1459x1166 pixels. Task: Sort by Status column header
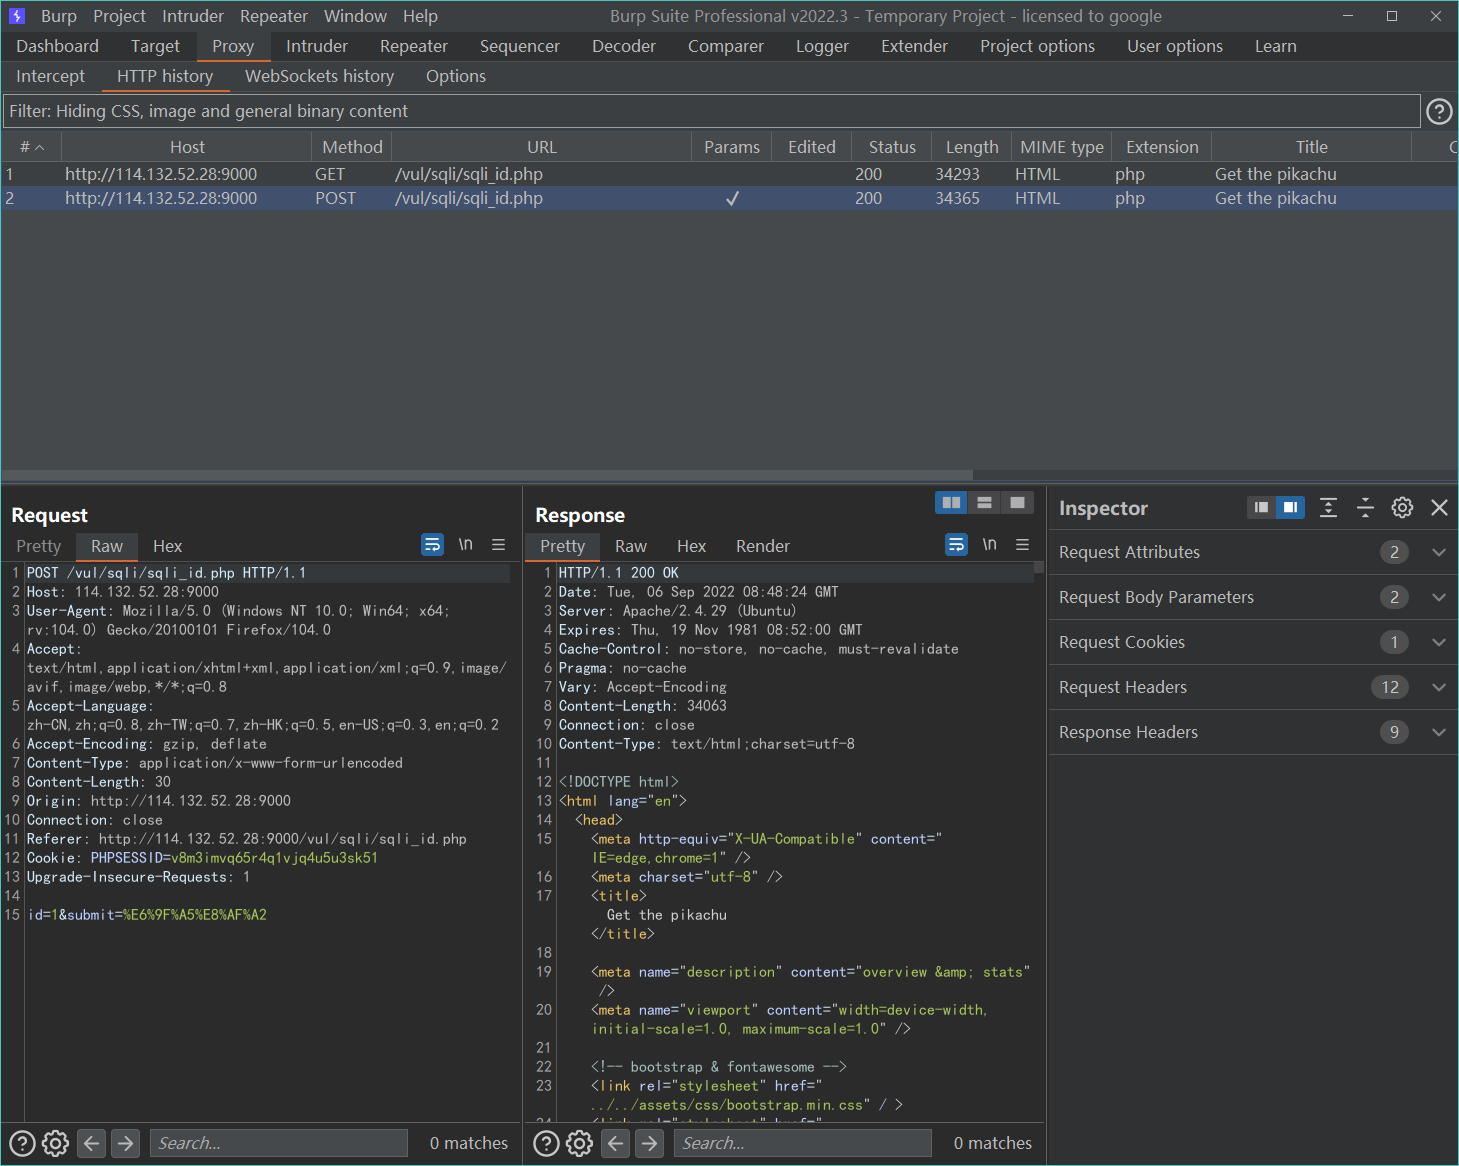pyautogui.click(x=892, y=147)
